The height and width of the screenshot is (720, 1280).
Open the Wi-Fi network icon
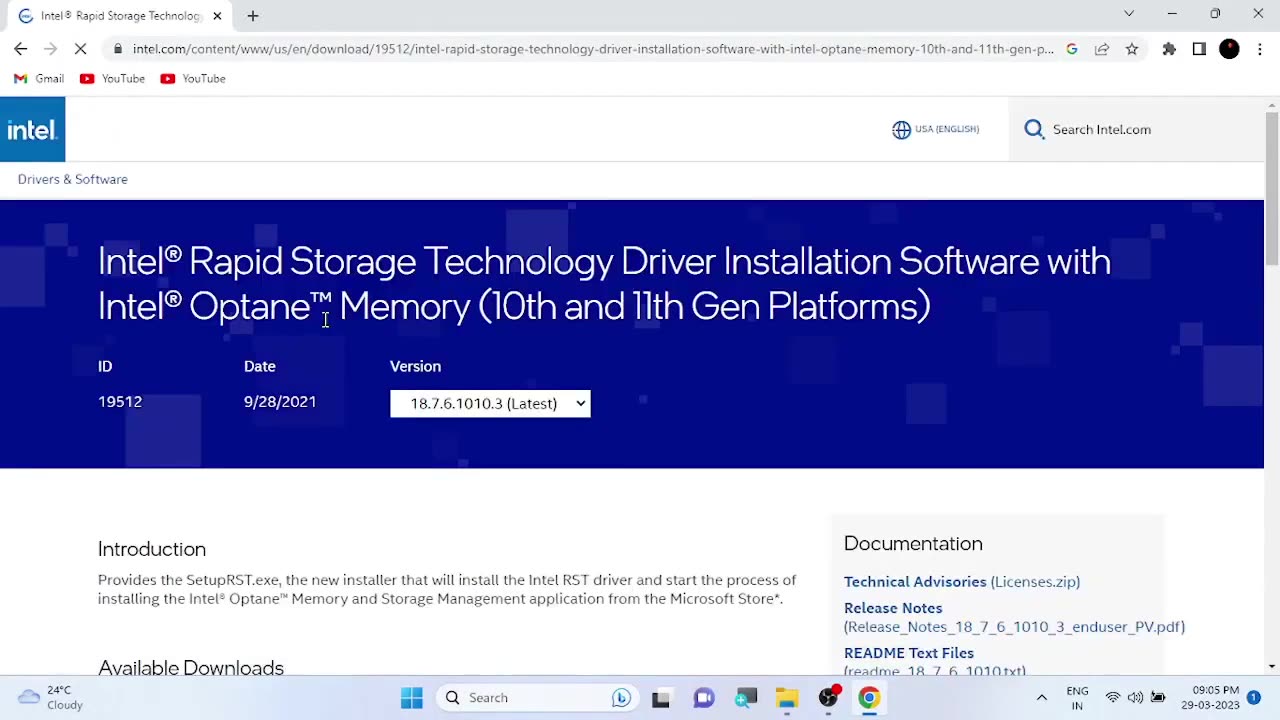(x=1112, y=698)
